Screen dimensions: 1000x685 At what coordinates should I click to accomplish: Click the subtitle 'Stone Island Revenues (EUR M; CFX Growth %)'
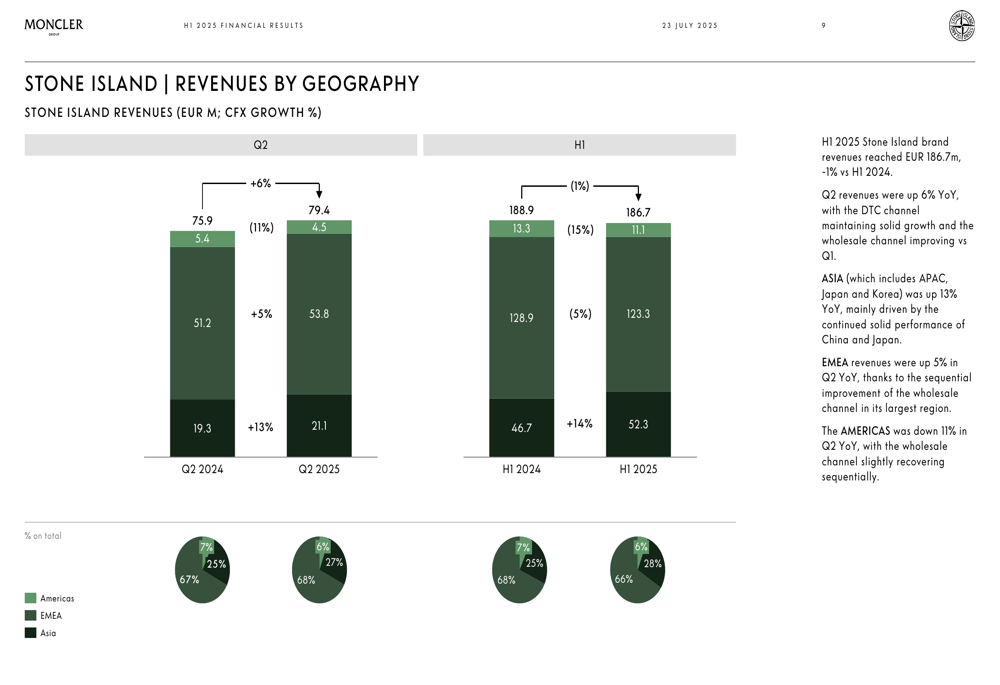(x=173, y=113)
